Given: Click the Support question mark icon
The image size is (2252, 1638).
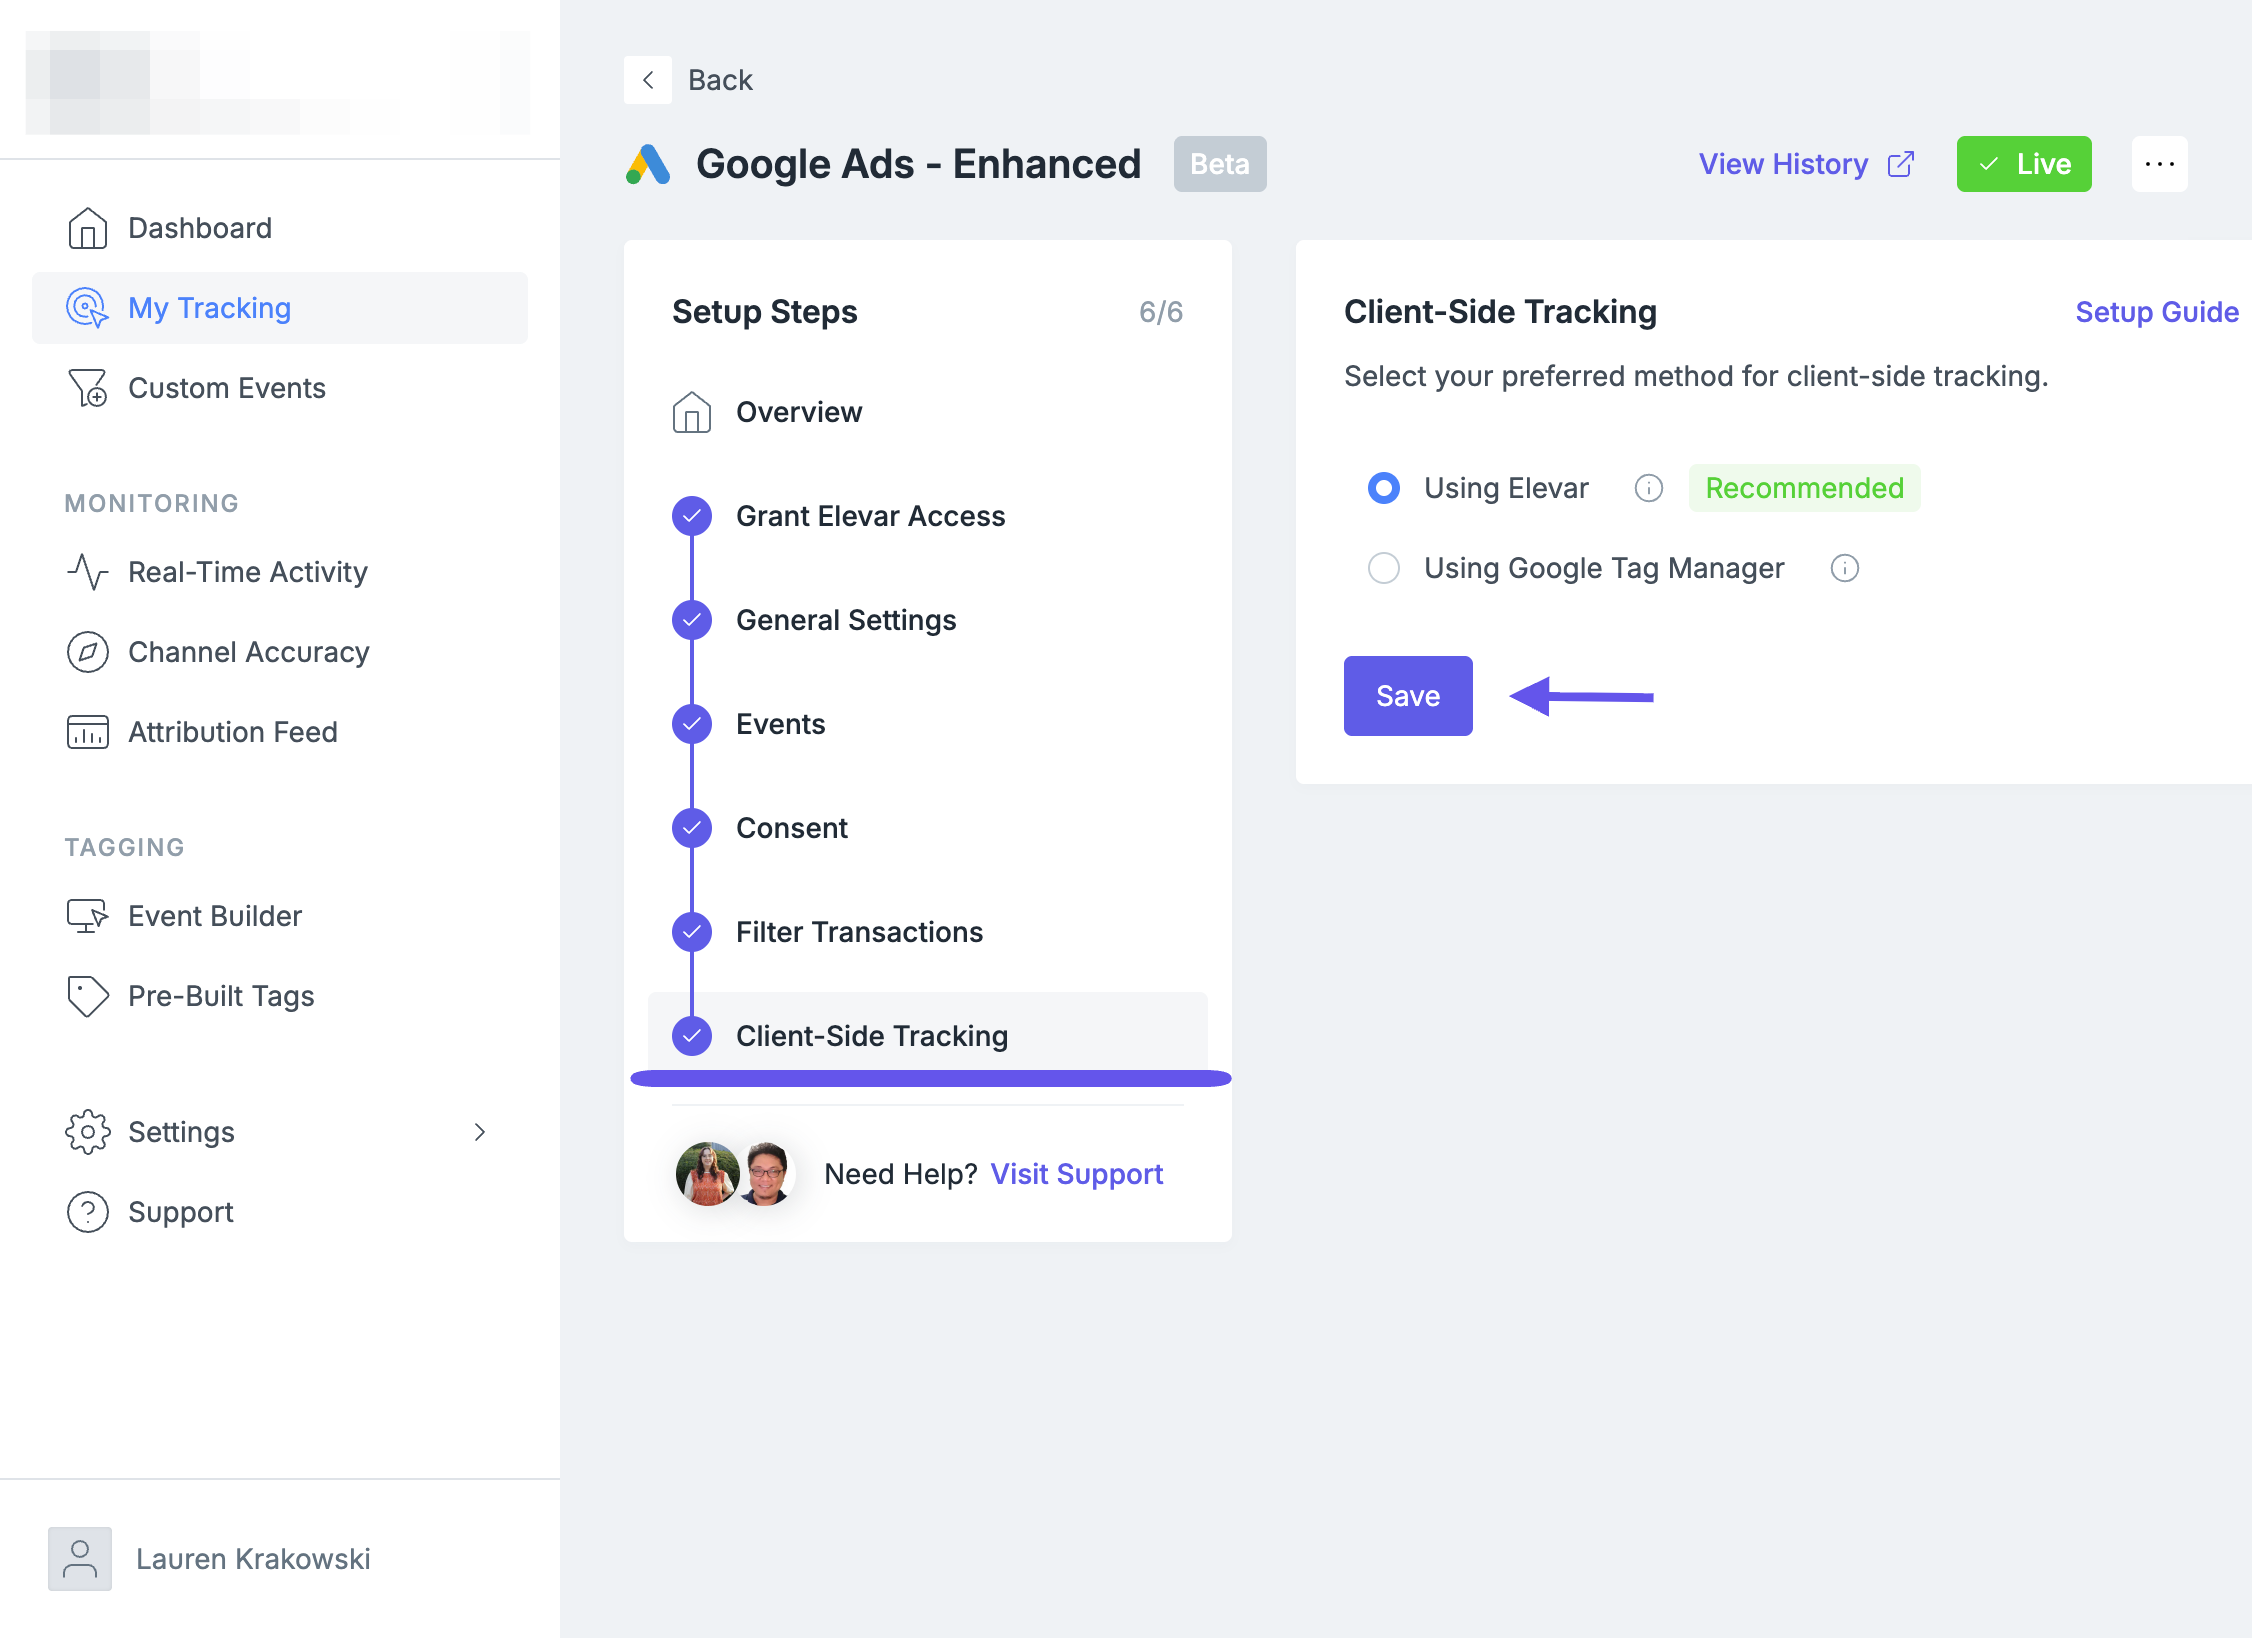Looking at the screenshot, I should point(87,1212).
